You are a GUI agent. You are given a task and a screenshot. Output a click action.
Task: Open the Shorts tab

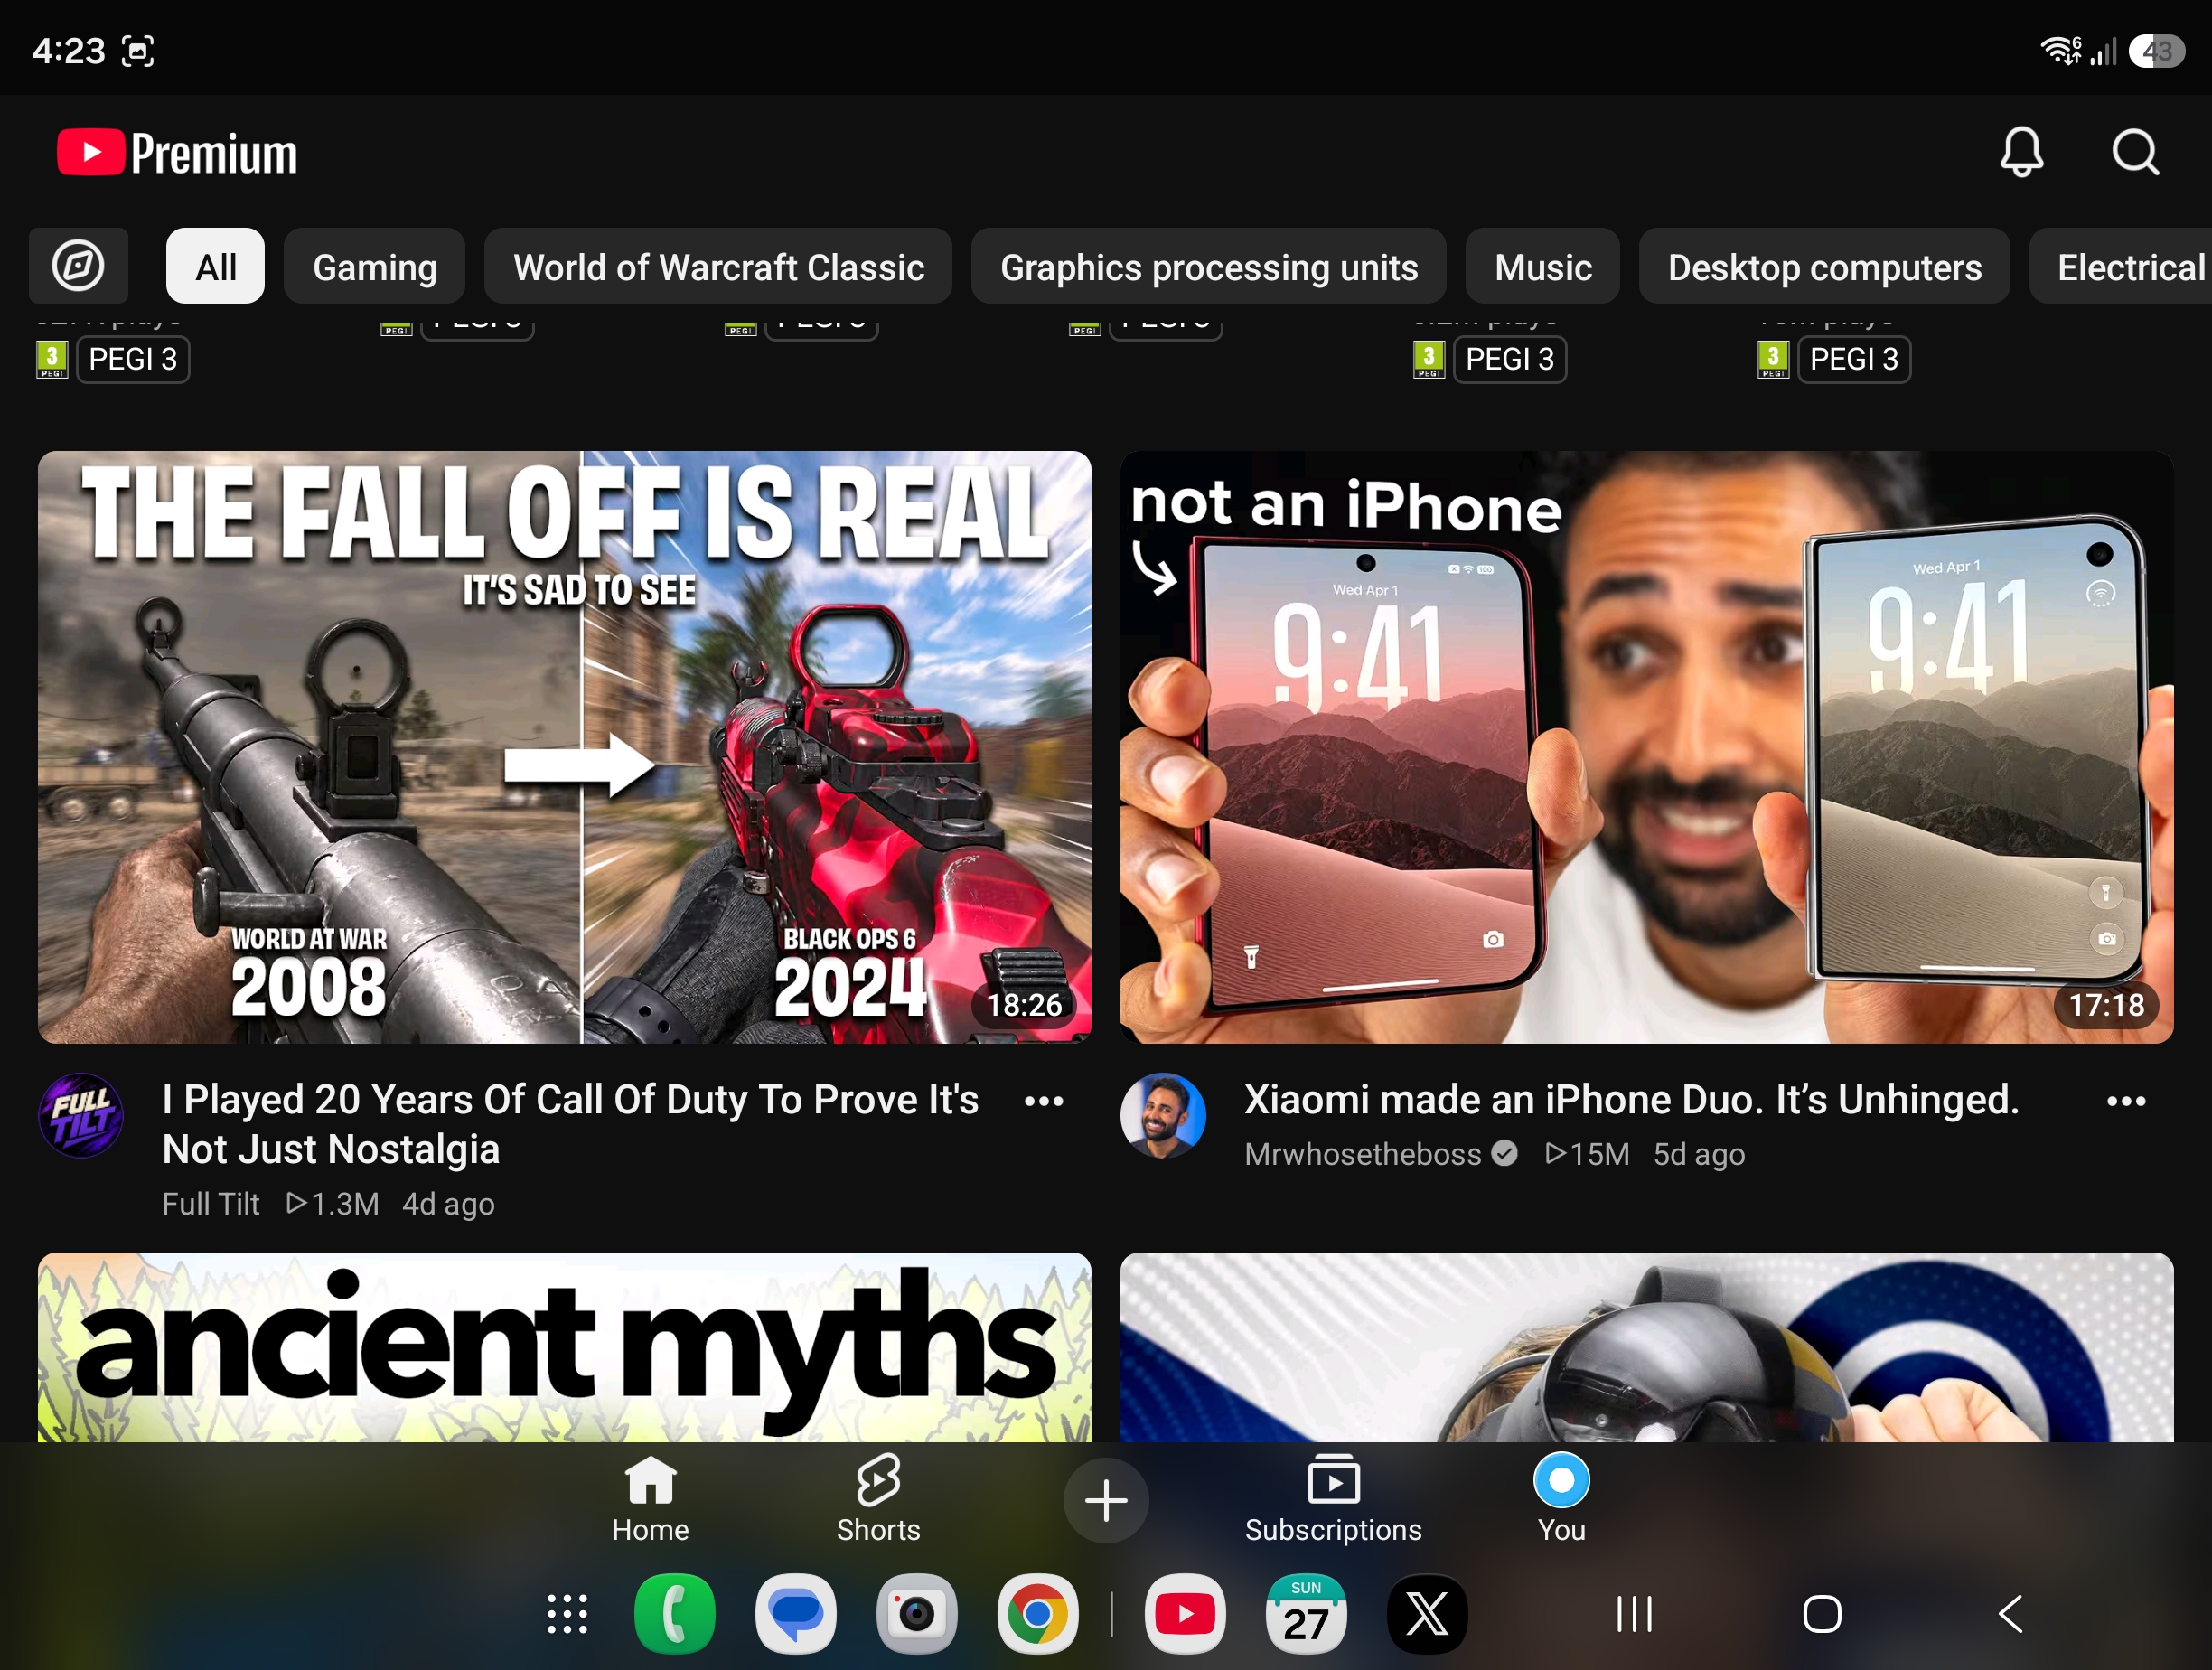(x=878, y=1499)
